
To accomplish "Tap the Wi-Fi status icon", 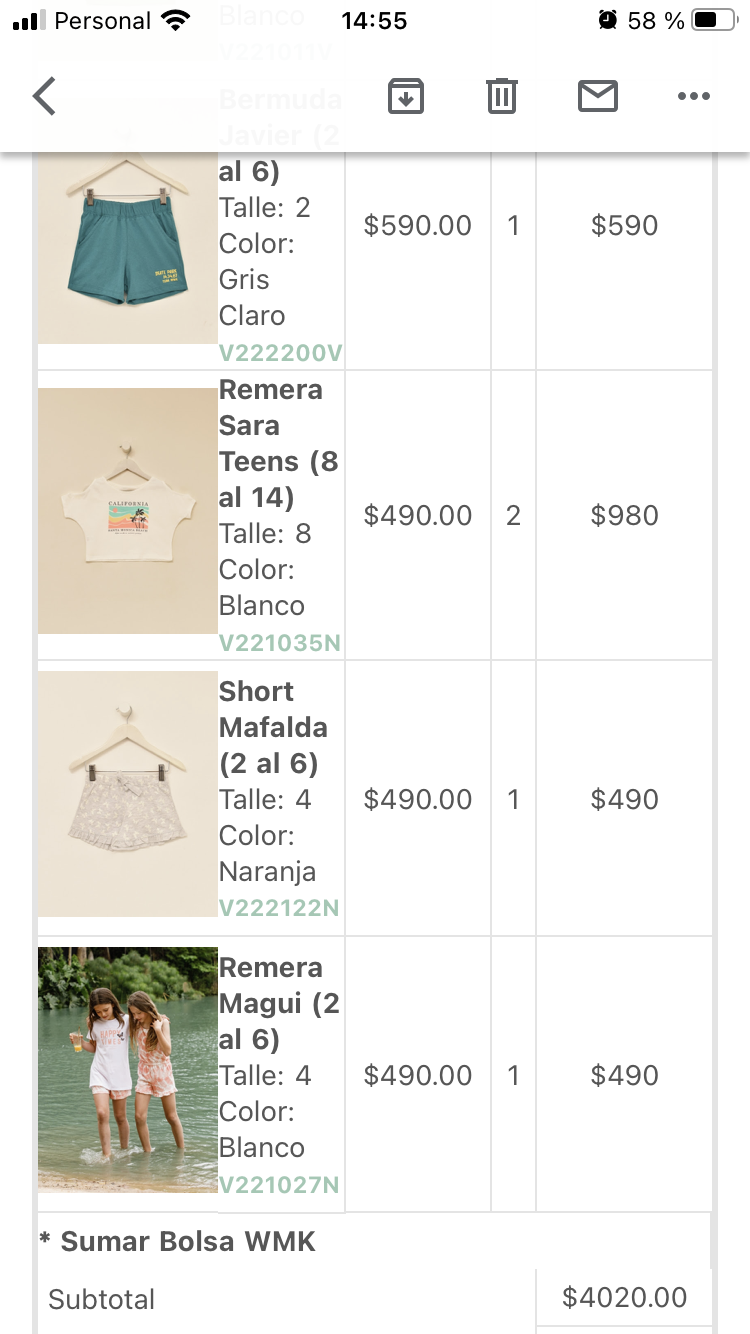I will tap(176, 20).
